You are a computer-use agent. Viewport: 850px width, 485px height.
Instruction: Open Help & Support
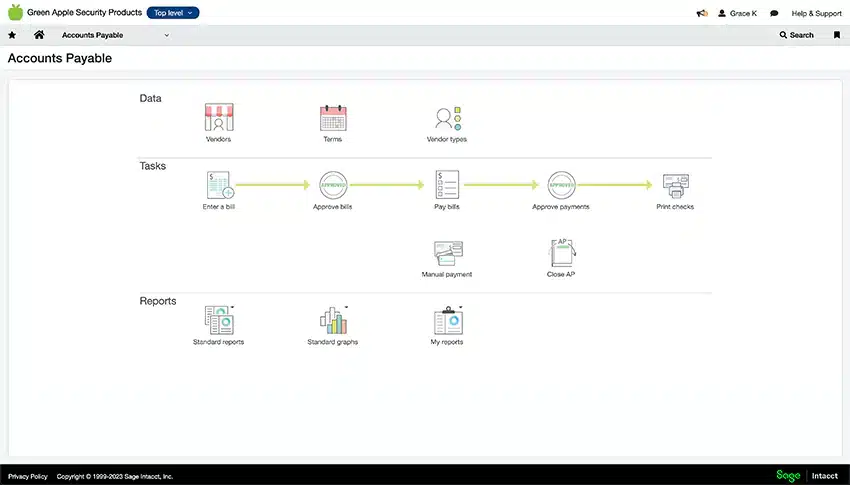coord(816,13)
